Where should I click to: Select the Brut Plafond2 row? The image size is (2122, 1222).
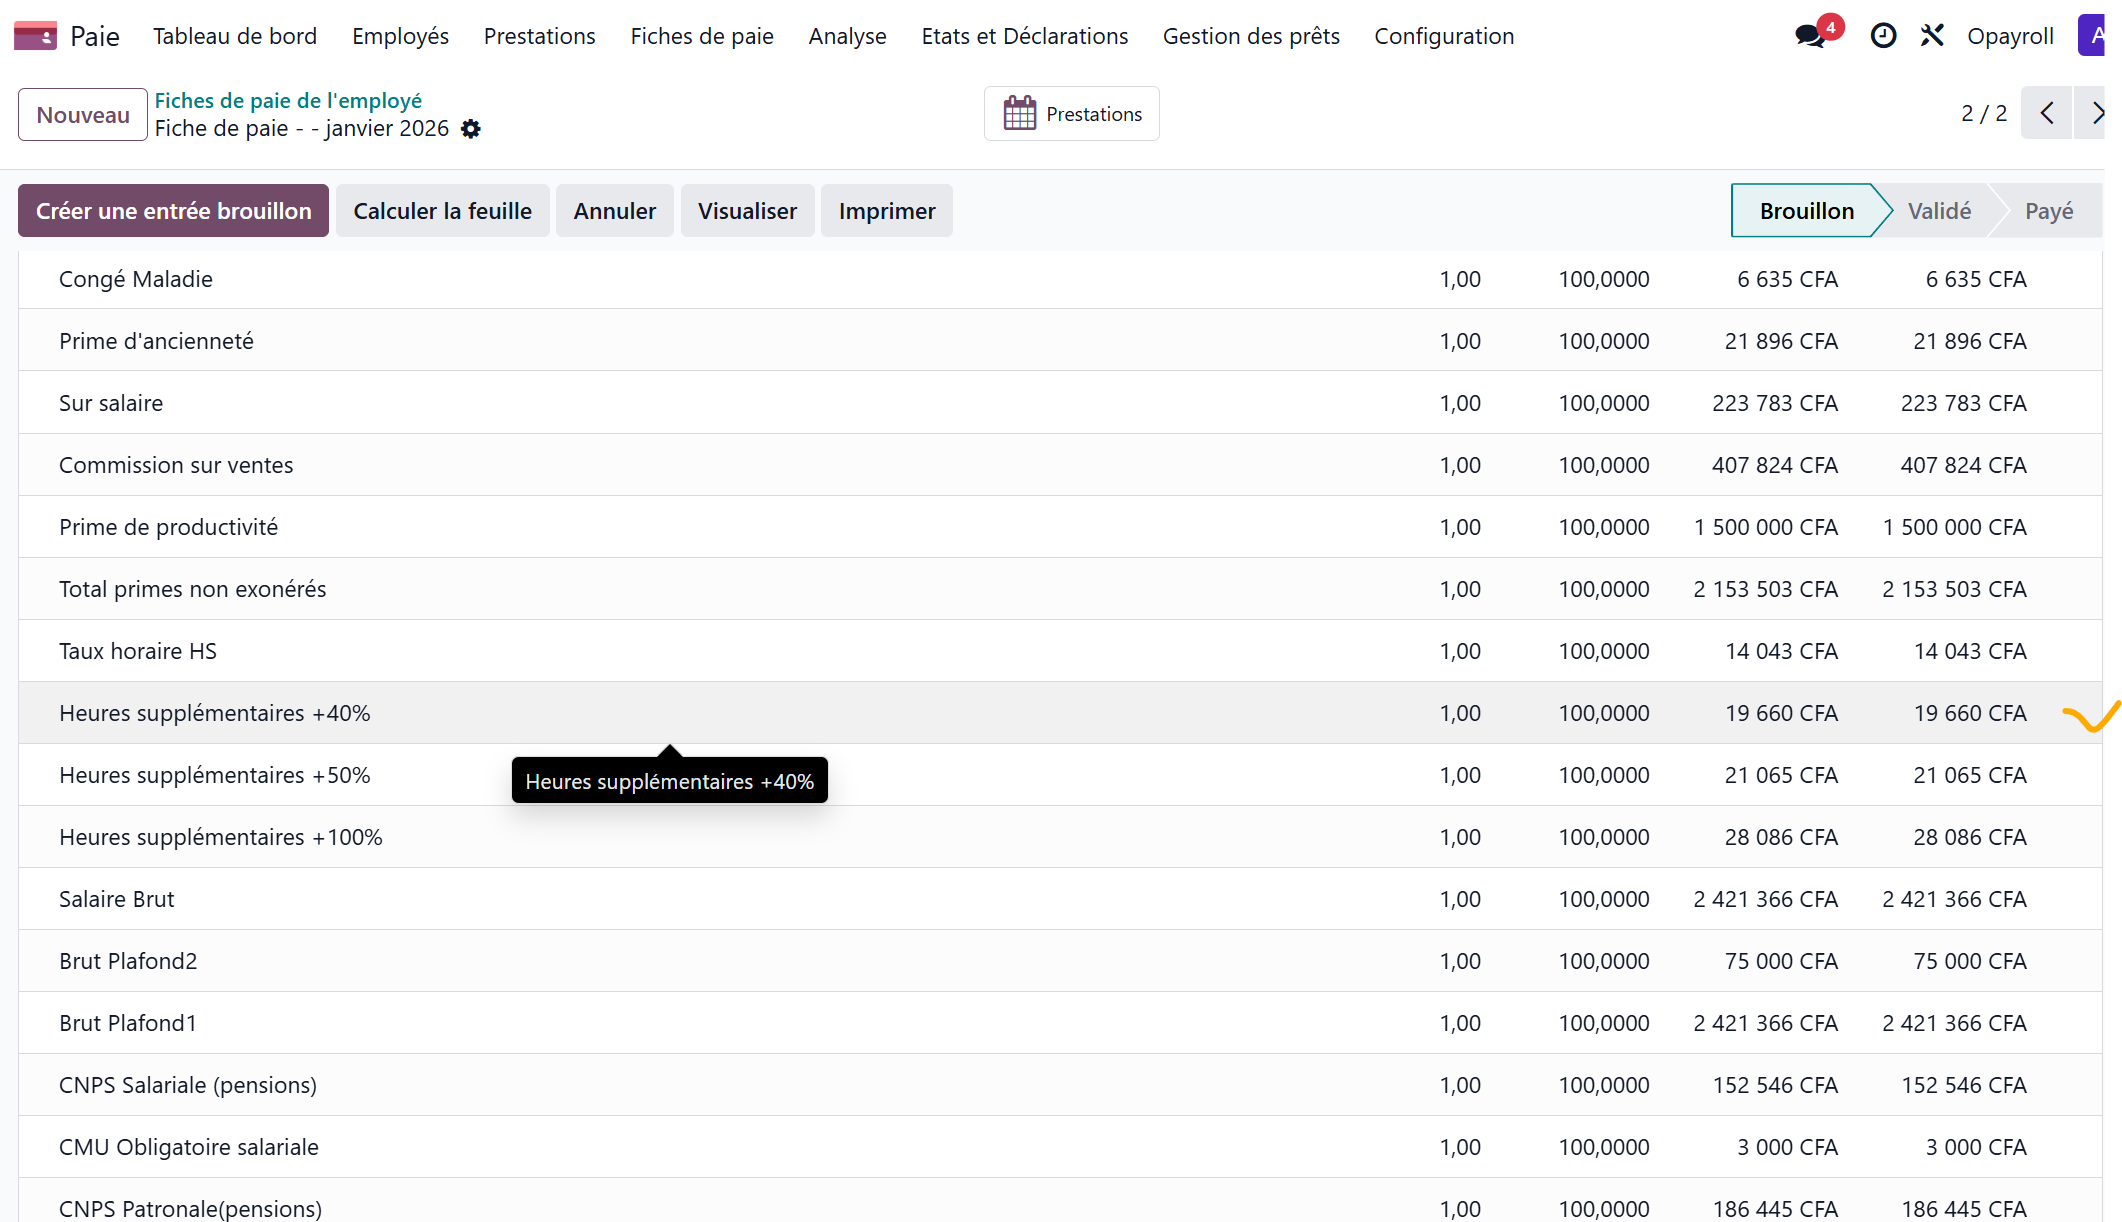click(x=1060, y=961)
